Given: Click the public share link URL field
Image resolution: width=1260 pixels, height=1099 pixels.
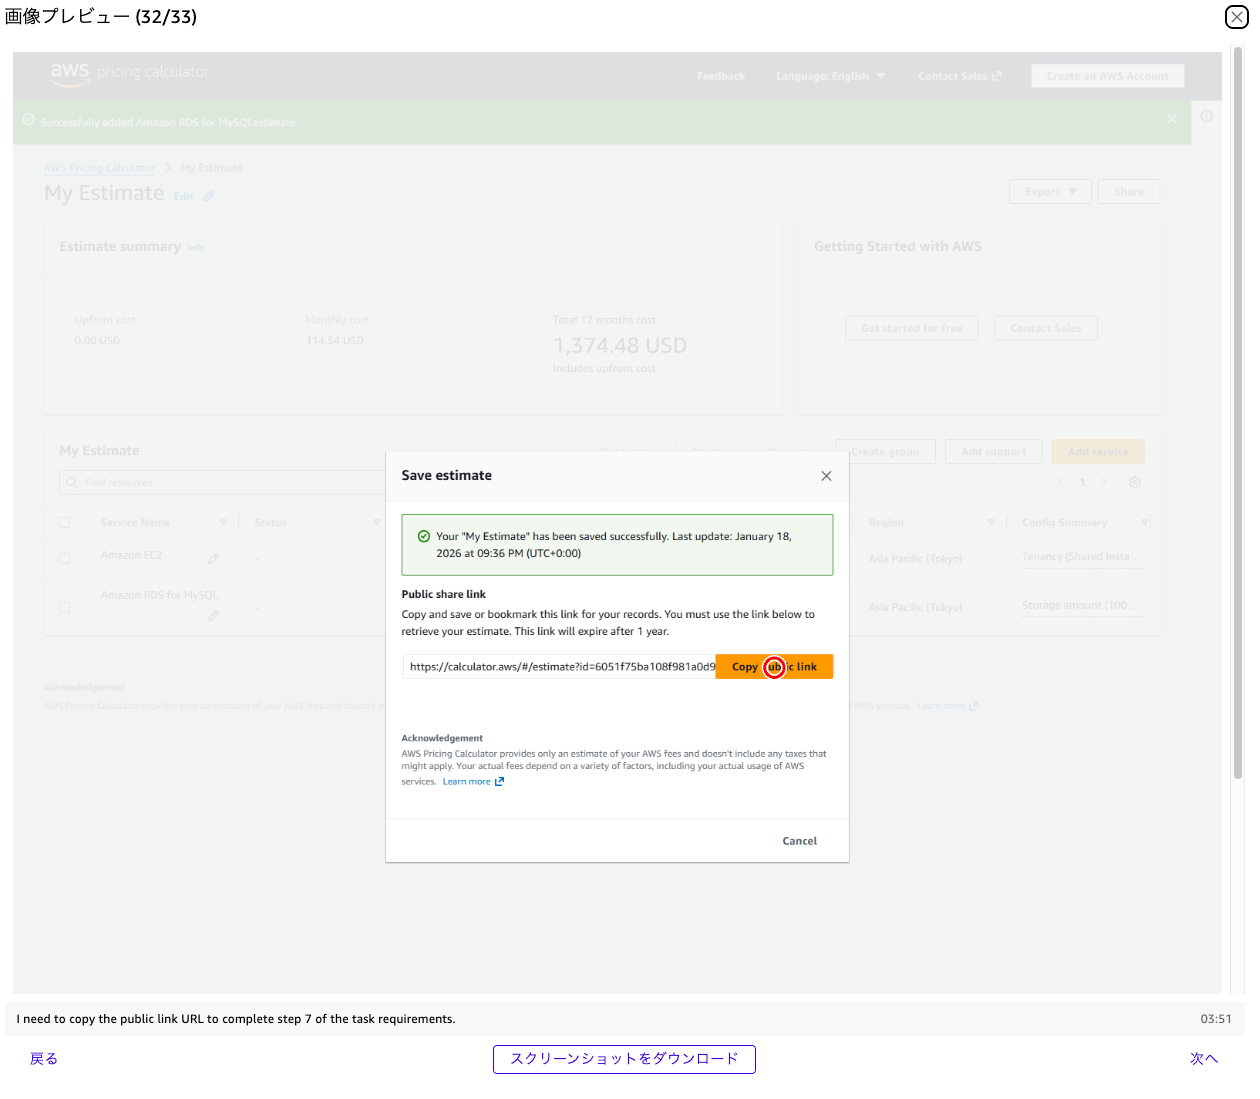Looking at the screenshot, I should (x=560, y=667).
